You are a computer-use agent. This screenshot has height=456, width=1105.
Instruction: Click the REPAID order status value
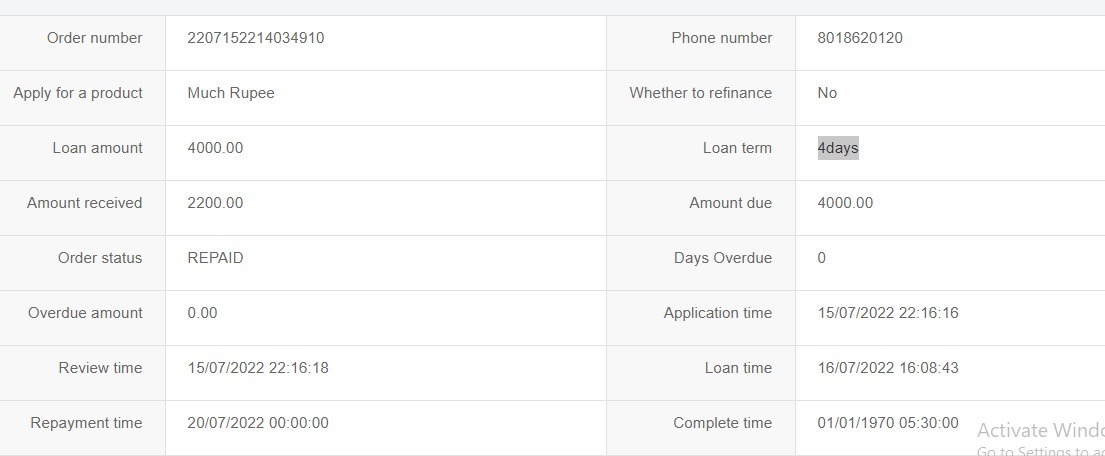coord(215,258)
